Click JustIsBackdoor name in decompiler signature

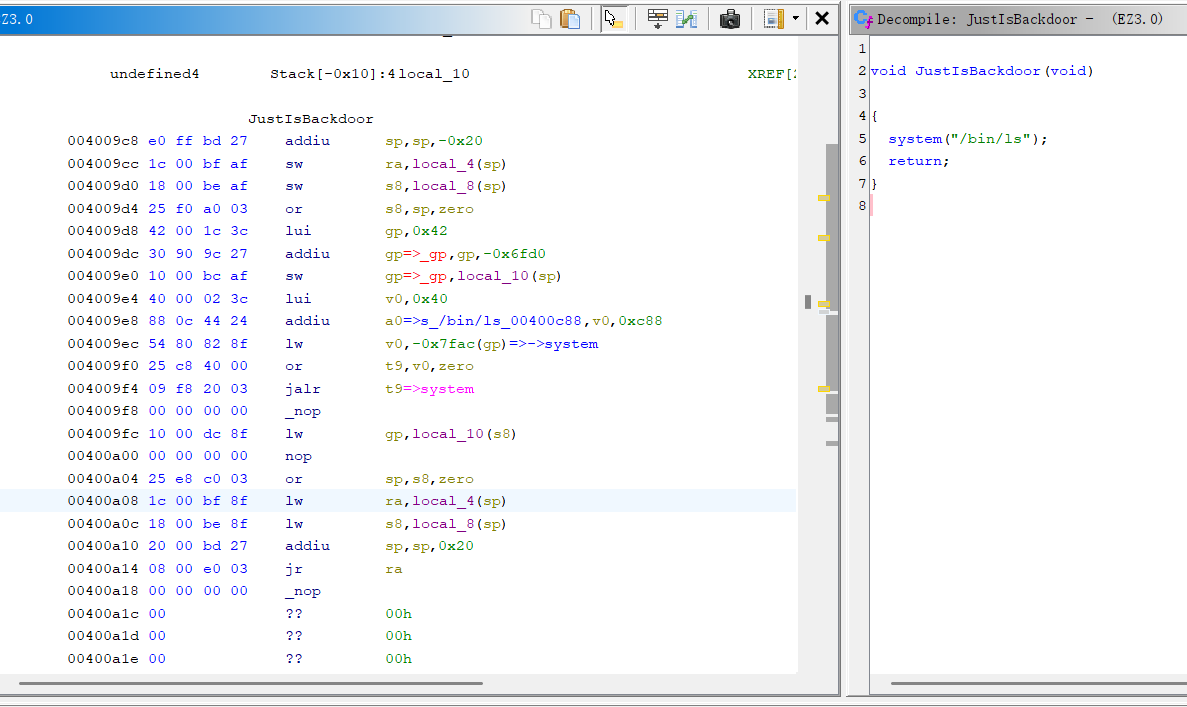pyautogui.click(x=977, y=71)
